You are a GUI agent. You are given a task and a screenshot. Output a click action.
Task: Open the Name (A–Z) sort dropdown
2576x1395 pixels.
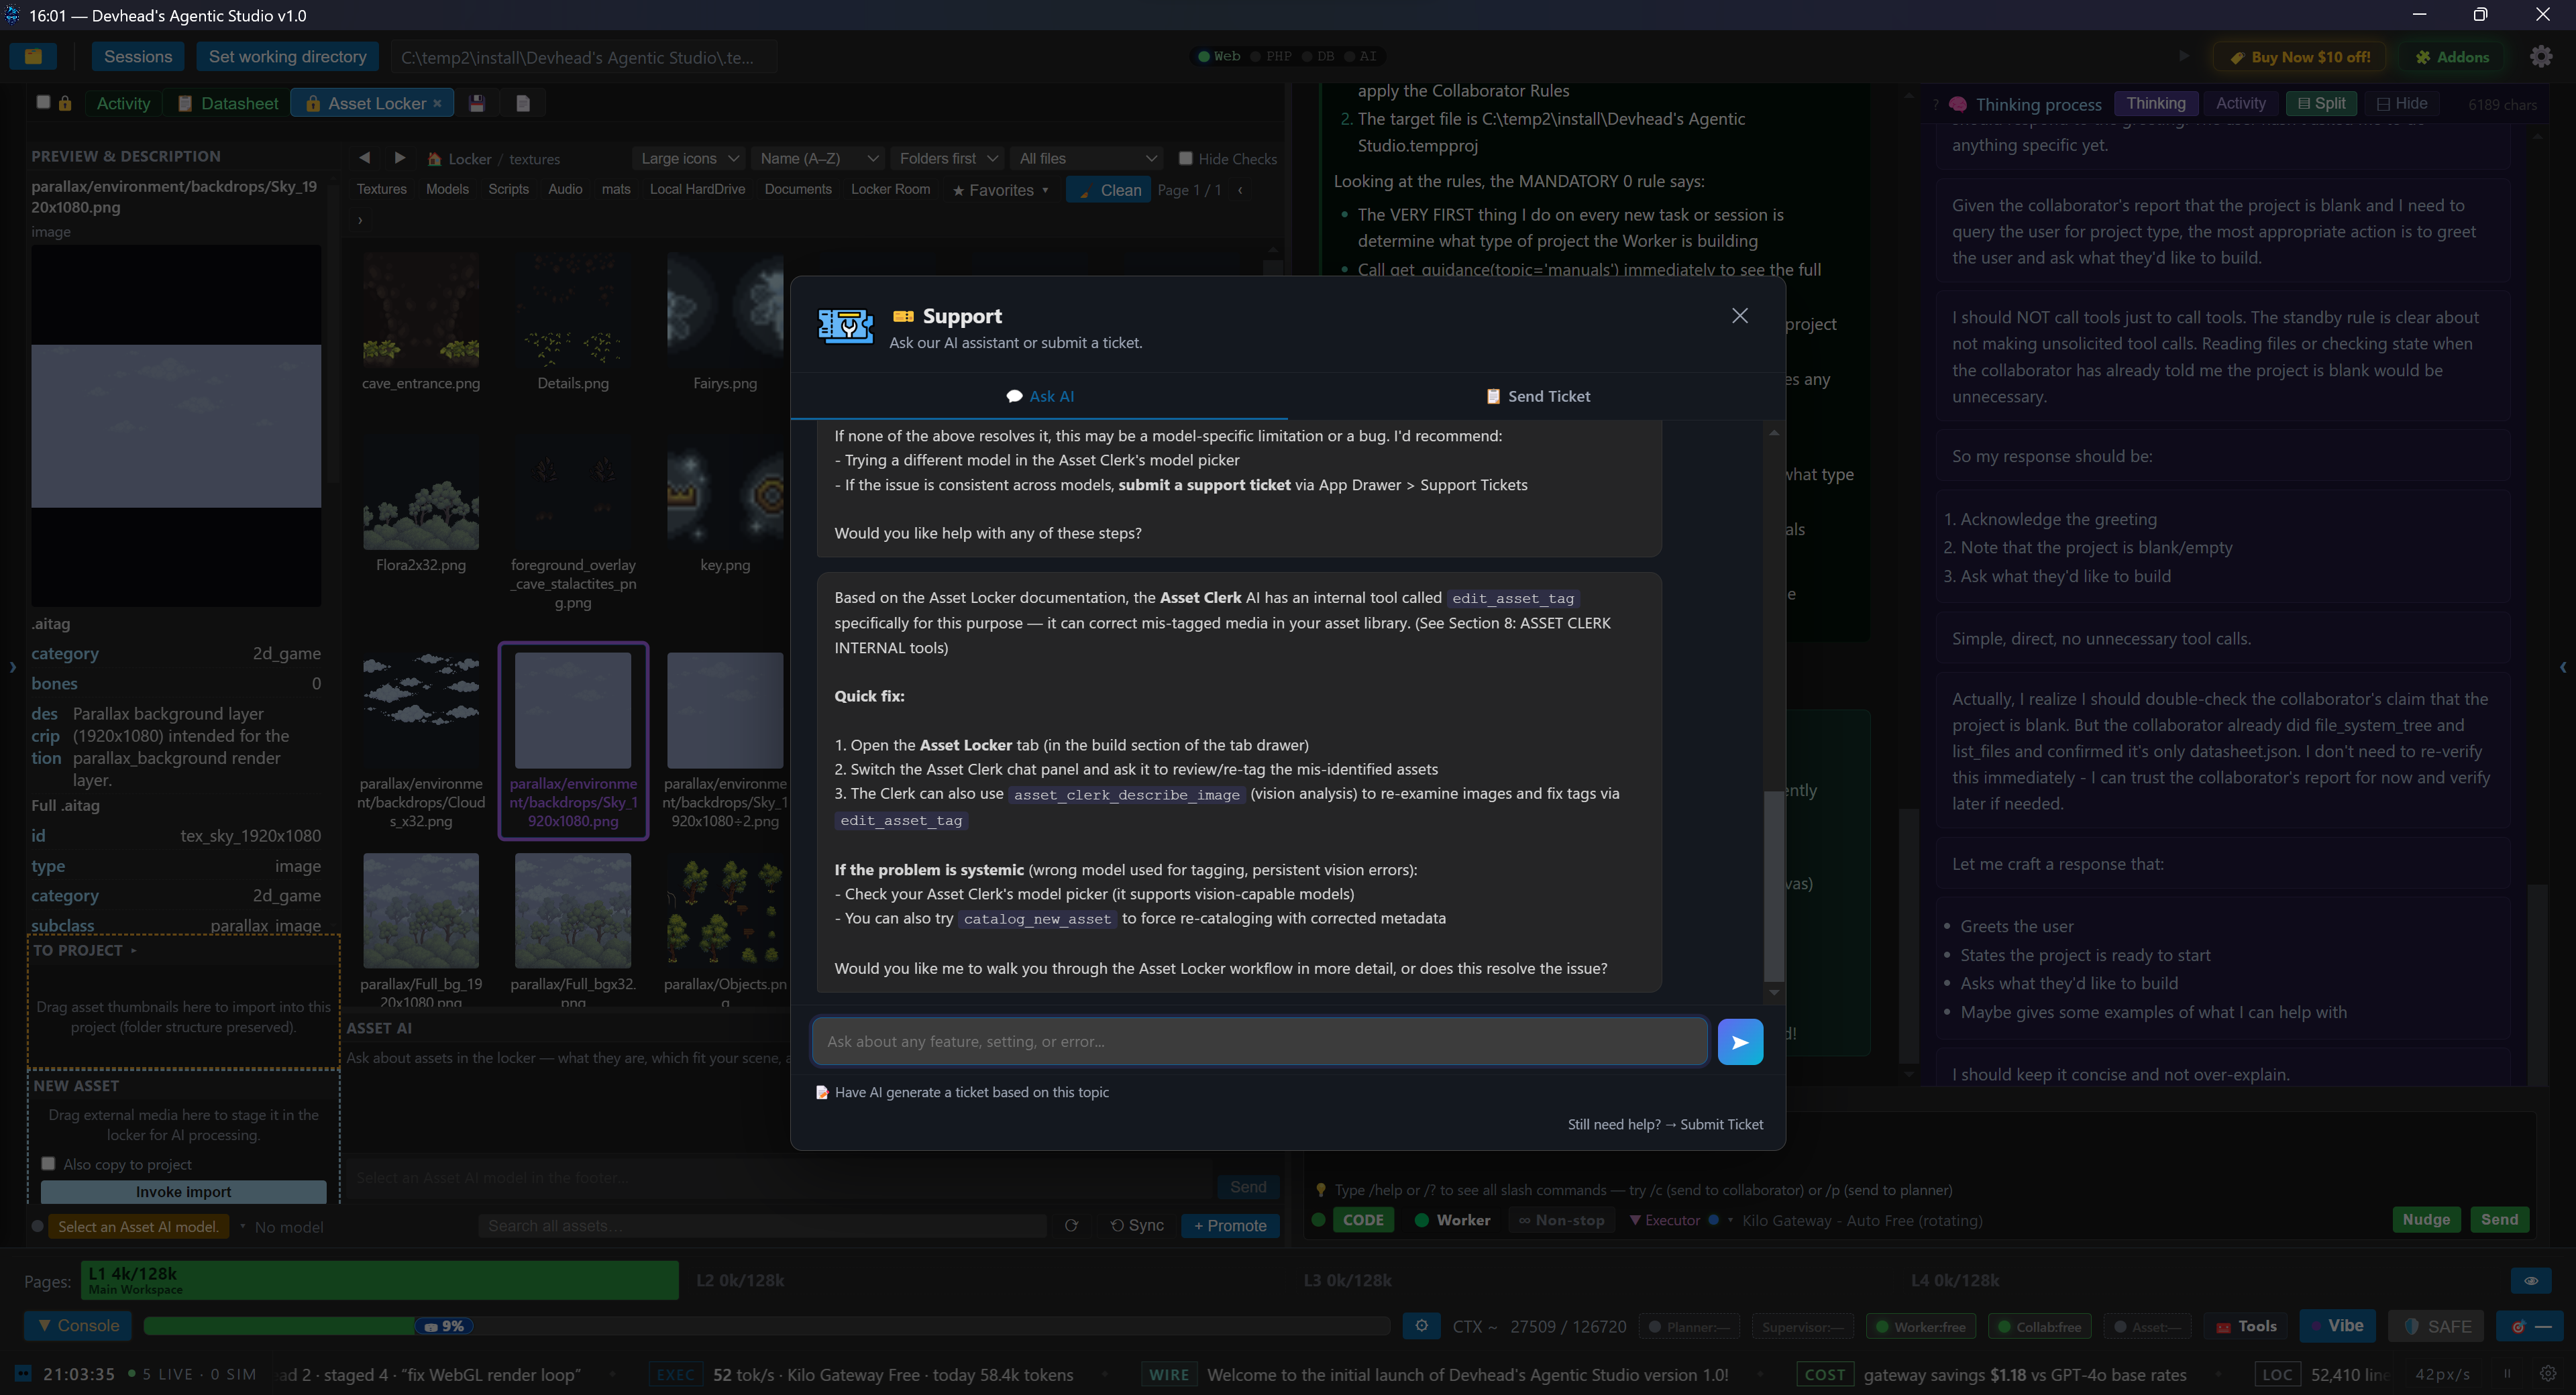point(817,158)
